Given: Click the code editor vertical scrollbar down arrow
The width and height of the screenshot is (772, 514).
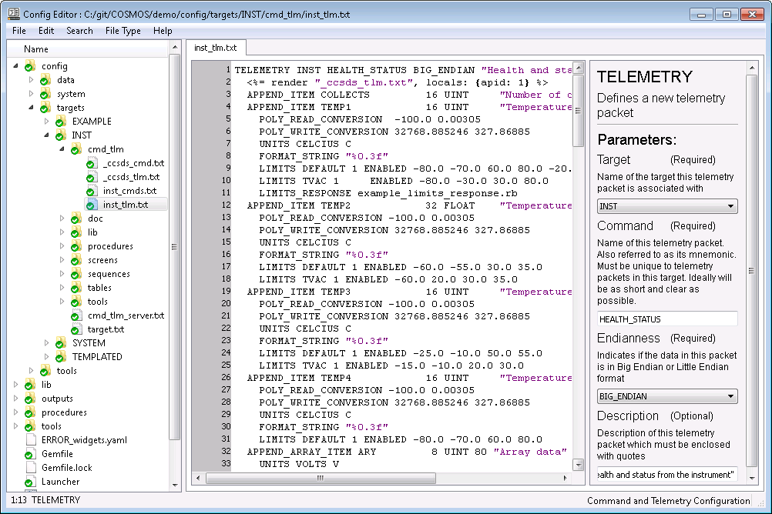Looking at the screenshot, I should 578,464.
